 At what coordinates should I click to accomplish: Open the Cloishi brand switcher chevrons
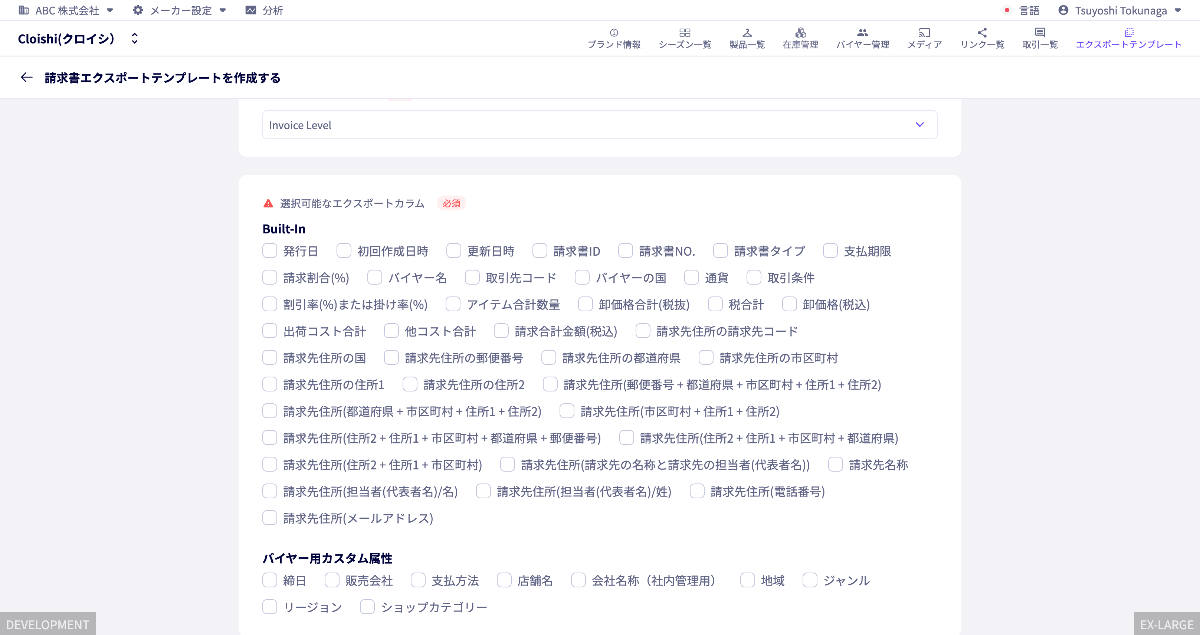click(x=134, y=39)
